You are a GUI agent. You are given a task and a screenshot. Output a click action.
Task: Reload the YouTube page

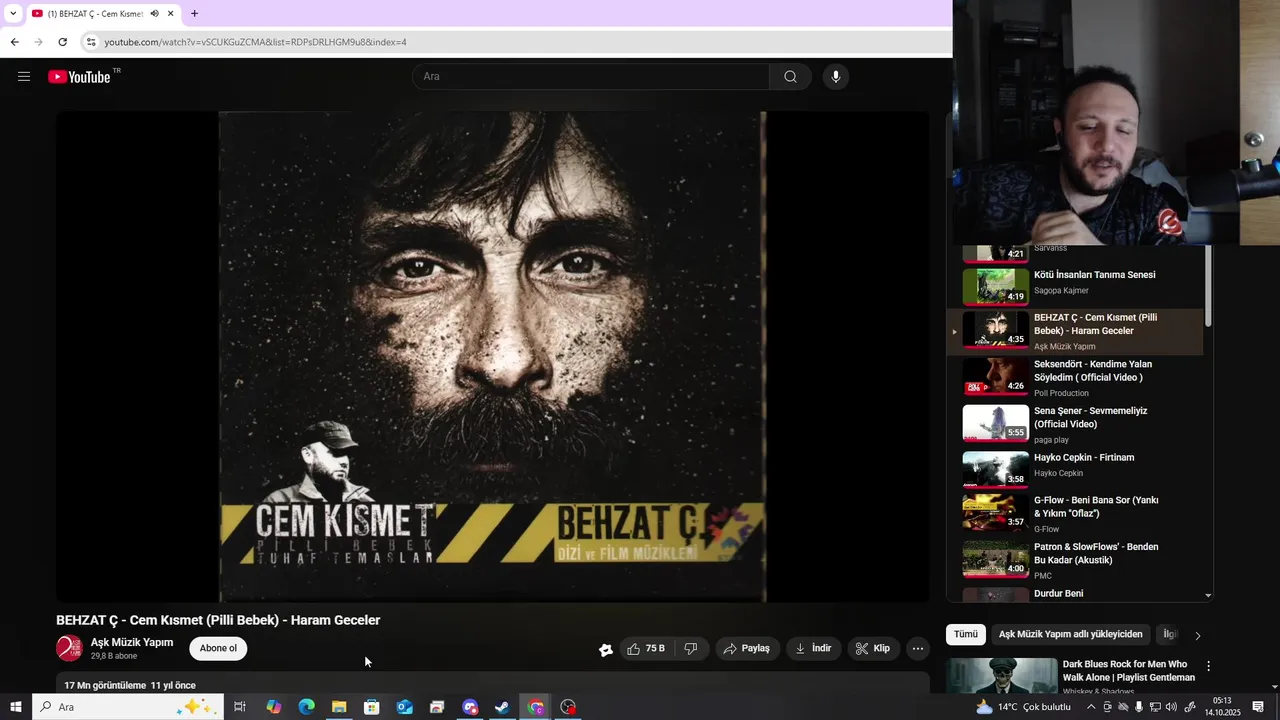pyautogui.click(x=62, y=42)
